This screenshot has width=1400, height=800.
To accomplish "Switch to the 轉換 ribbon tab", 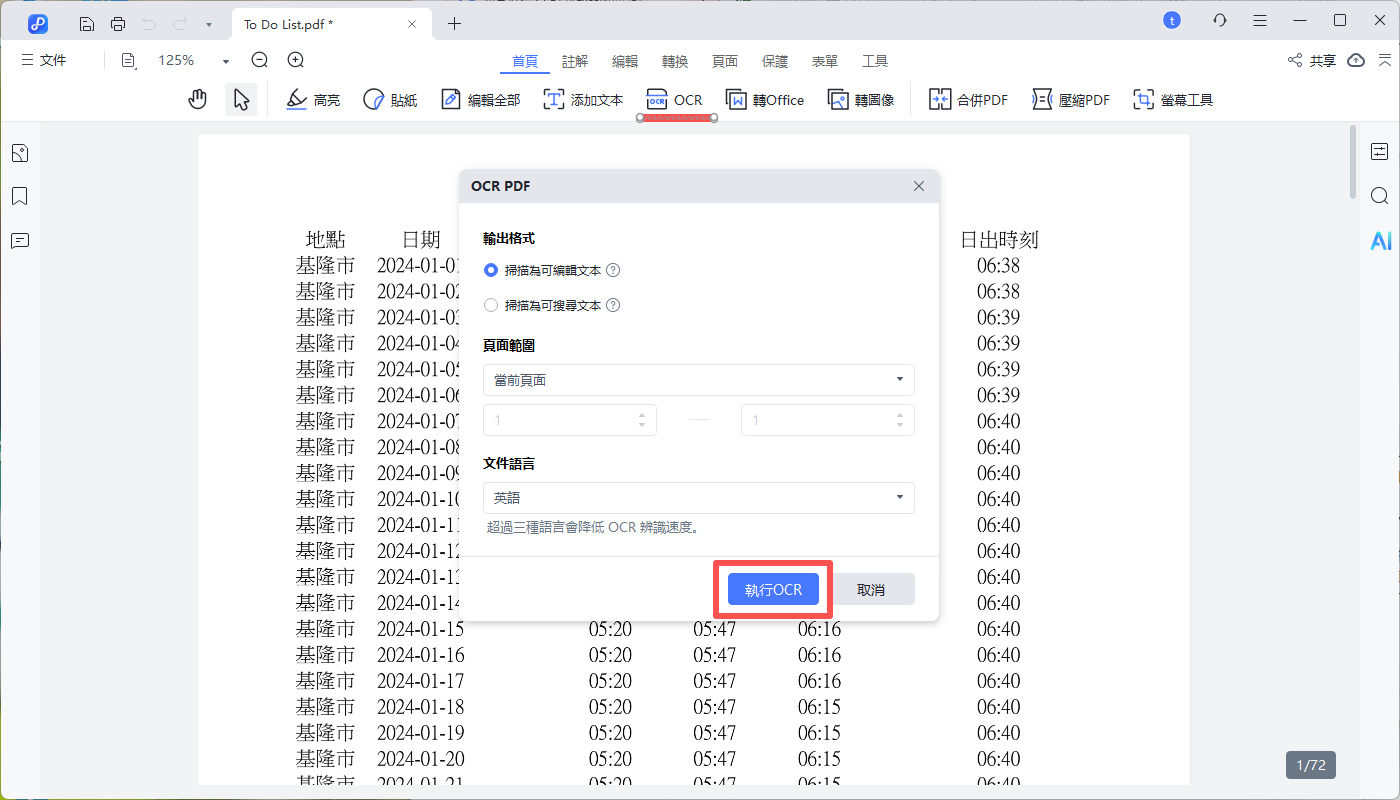I will pyautogui.click(x=674, y=61).
